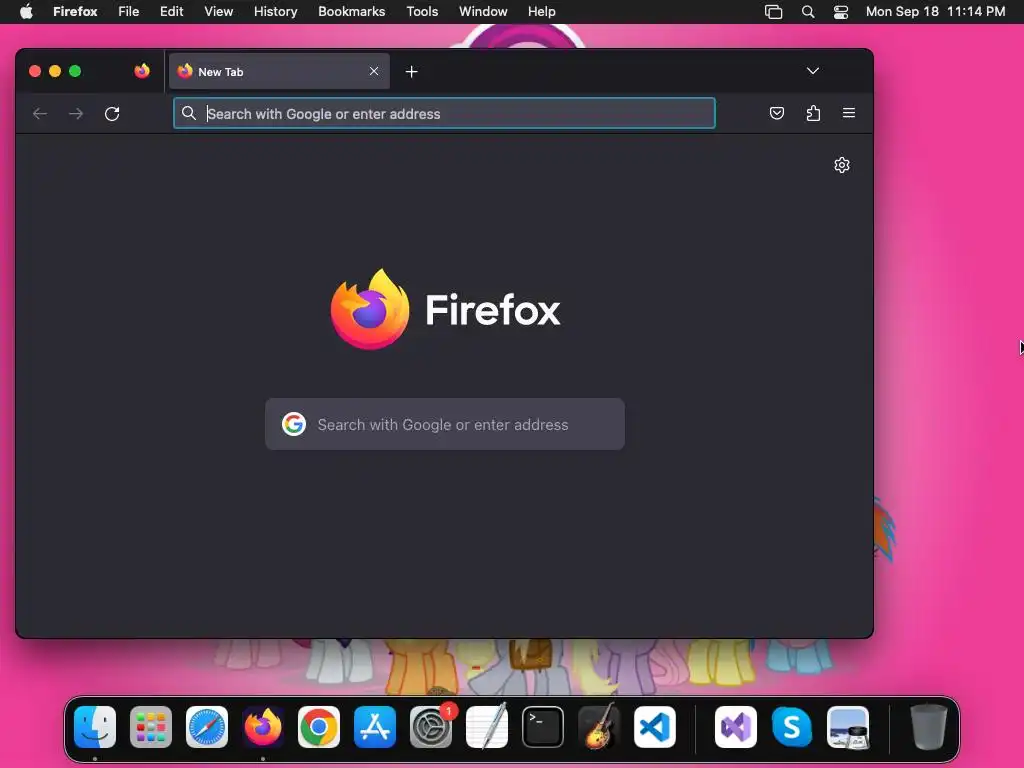The image size is (1024, 768).
Task: Launch Terminal from the Dock
Action: point(543,727)
